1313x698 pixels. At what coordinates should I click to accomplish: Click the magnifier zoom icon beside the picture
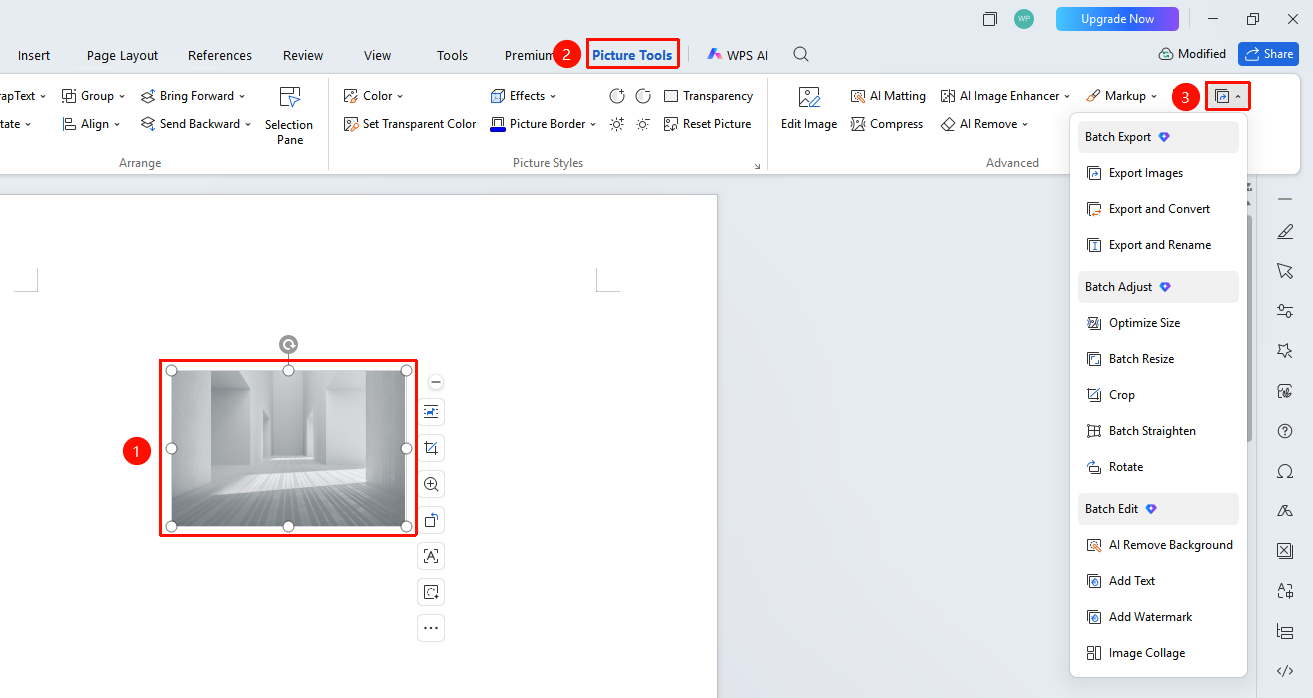click(431, 484)
